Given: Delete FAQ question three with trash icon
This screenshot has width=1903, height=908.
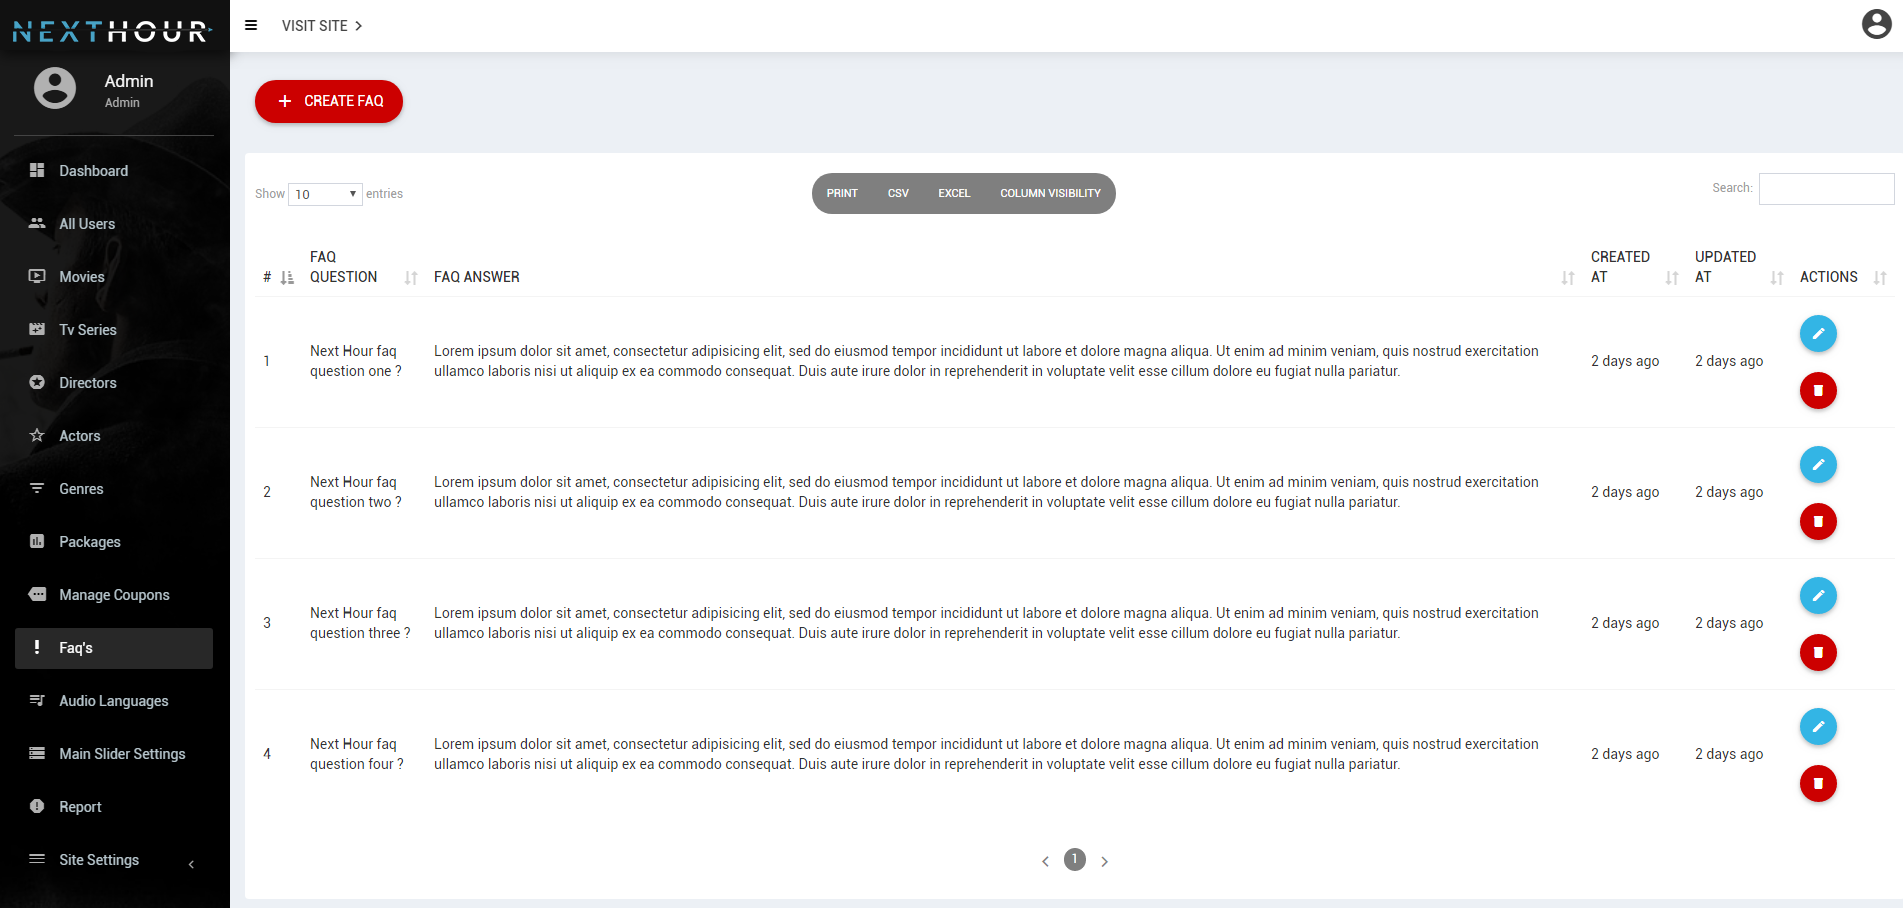Looking at the screenshot, I should click(1818, 652).
